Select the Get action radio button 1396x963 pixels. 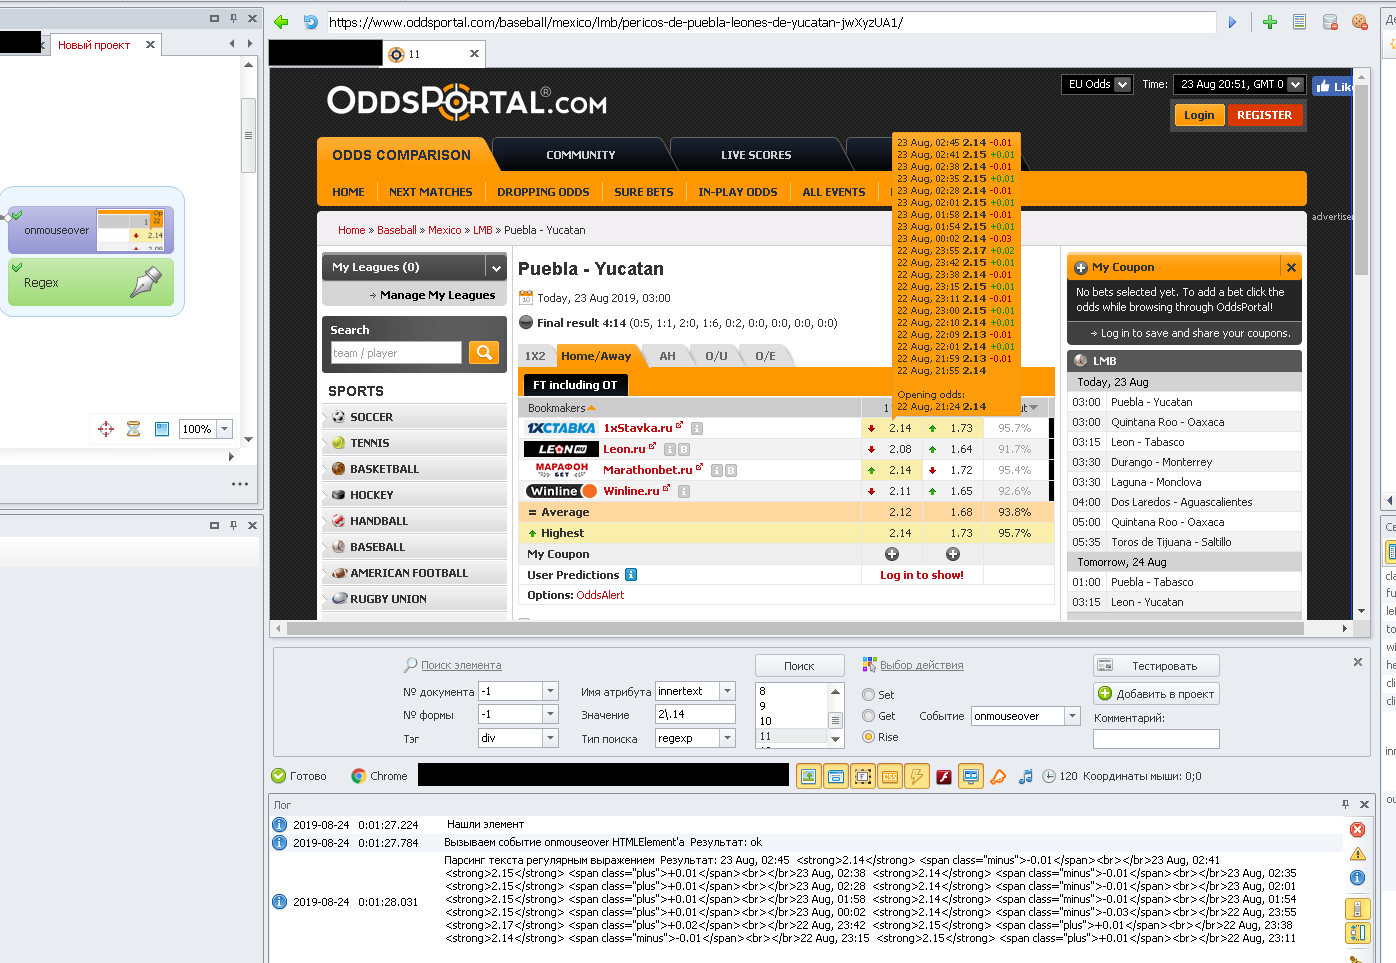point(868,716)
